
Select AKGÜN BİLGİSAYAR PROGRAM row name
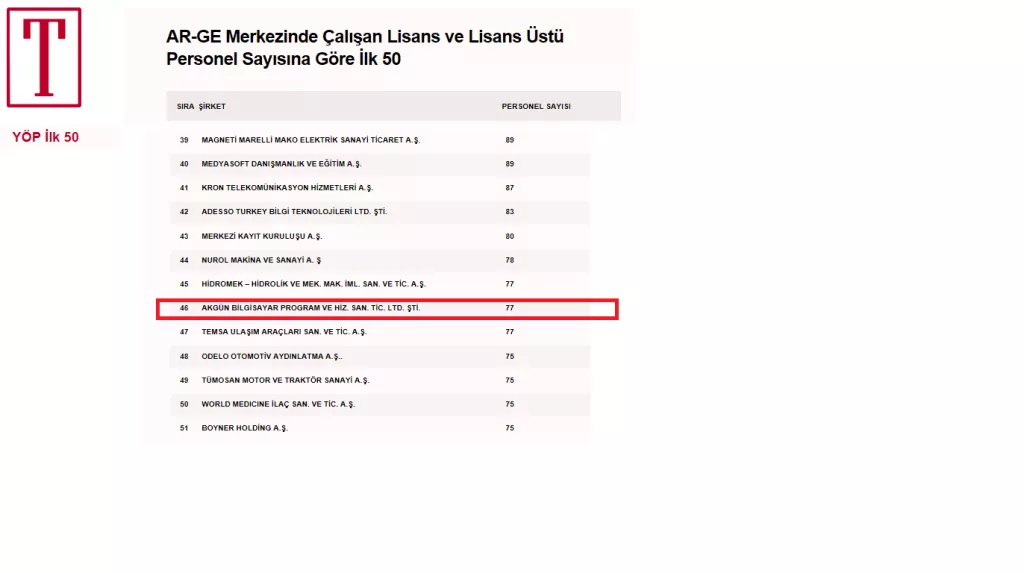click(x=311, y=308)
